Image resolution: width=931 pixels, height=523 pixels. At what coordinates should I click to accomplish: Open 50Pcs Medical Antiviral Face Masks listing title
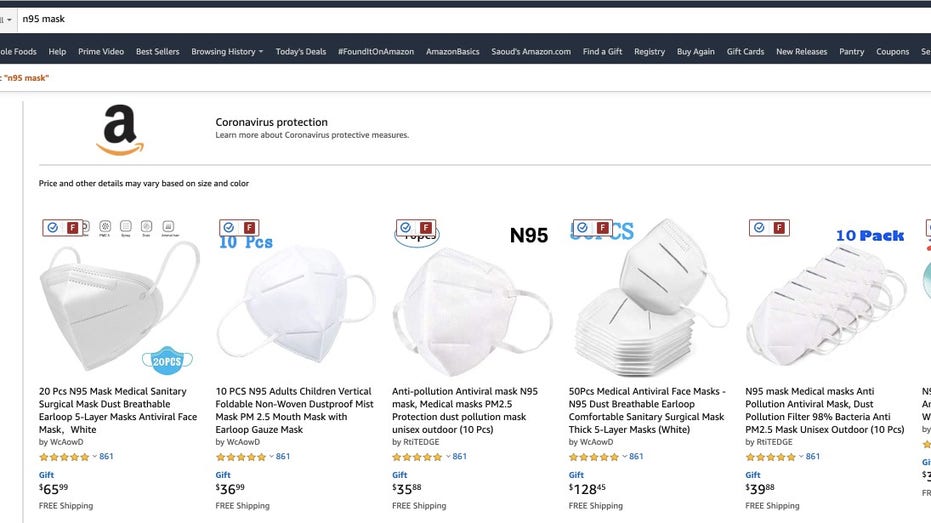click(x=647, y=410)
